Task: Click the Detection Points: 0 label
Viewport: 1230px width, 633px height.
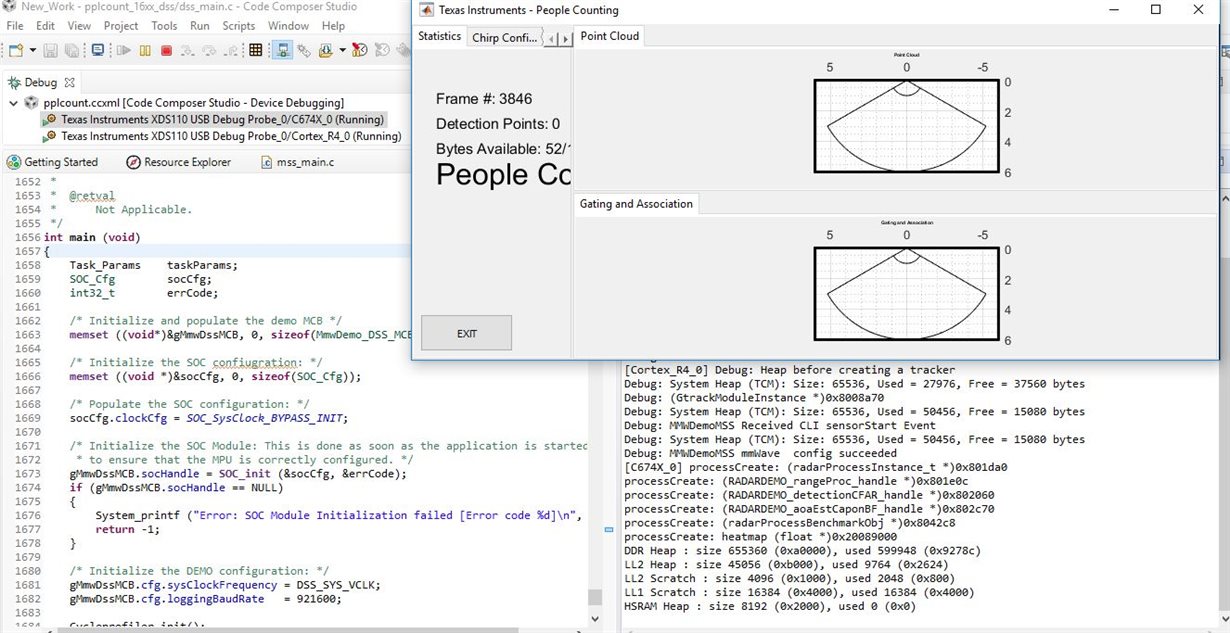Action: pos(498,124)
